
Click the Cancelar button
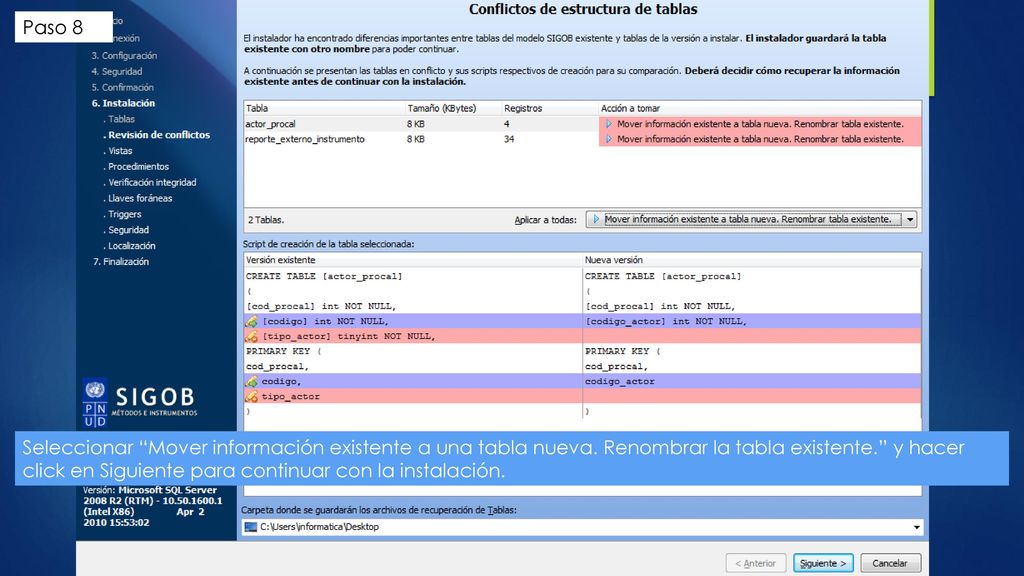coord(890,563)
